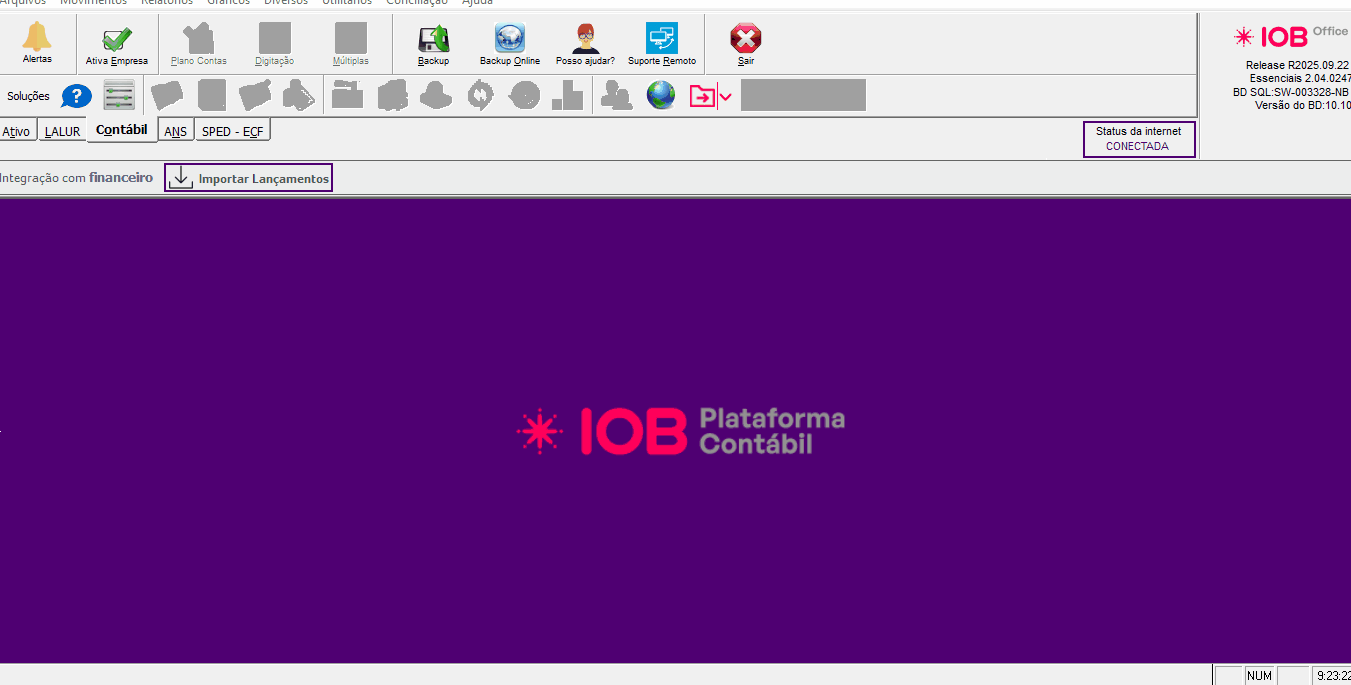
Task: Click the Importar Lançamentos button
Action: click(248, 178)
